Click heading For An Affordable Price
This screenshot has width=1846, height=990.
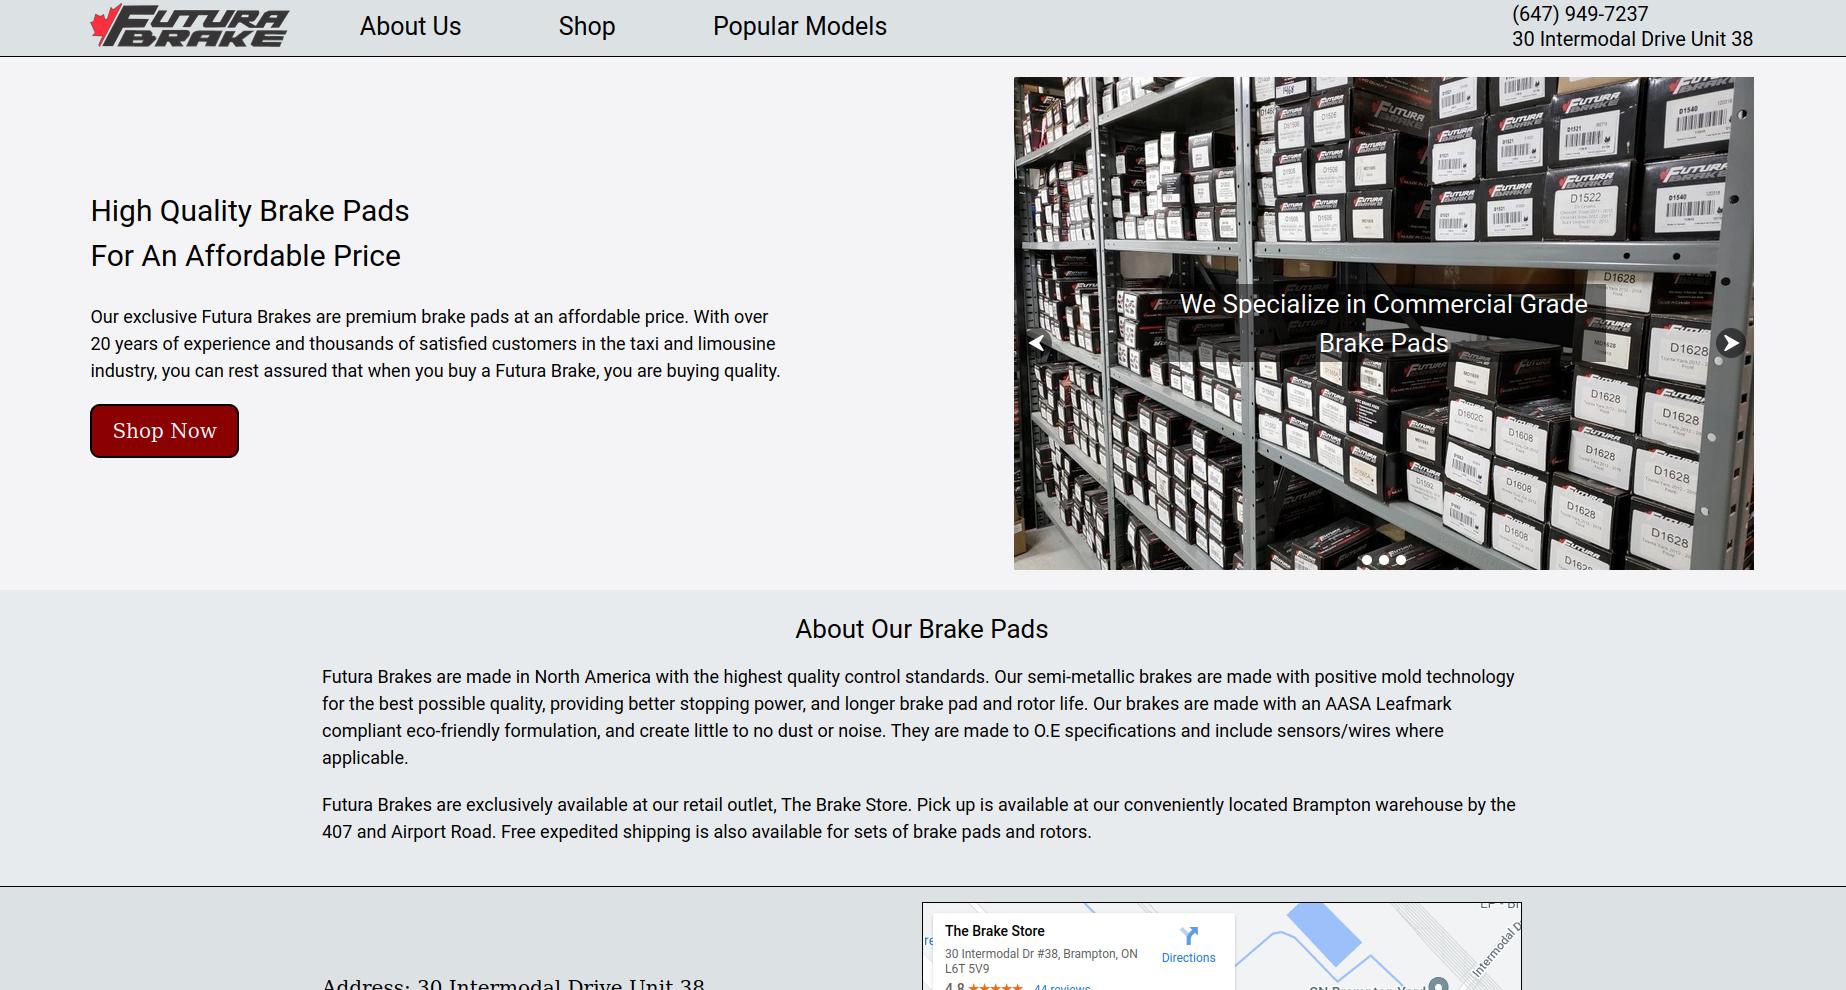pos(246,256)
